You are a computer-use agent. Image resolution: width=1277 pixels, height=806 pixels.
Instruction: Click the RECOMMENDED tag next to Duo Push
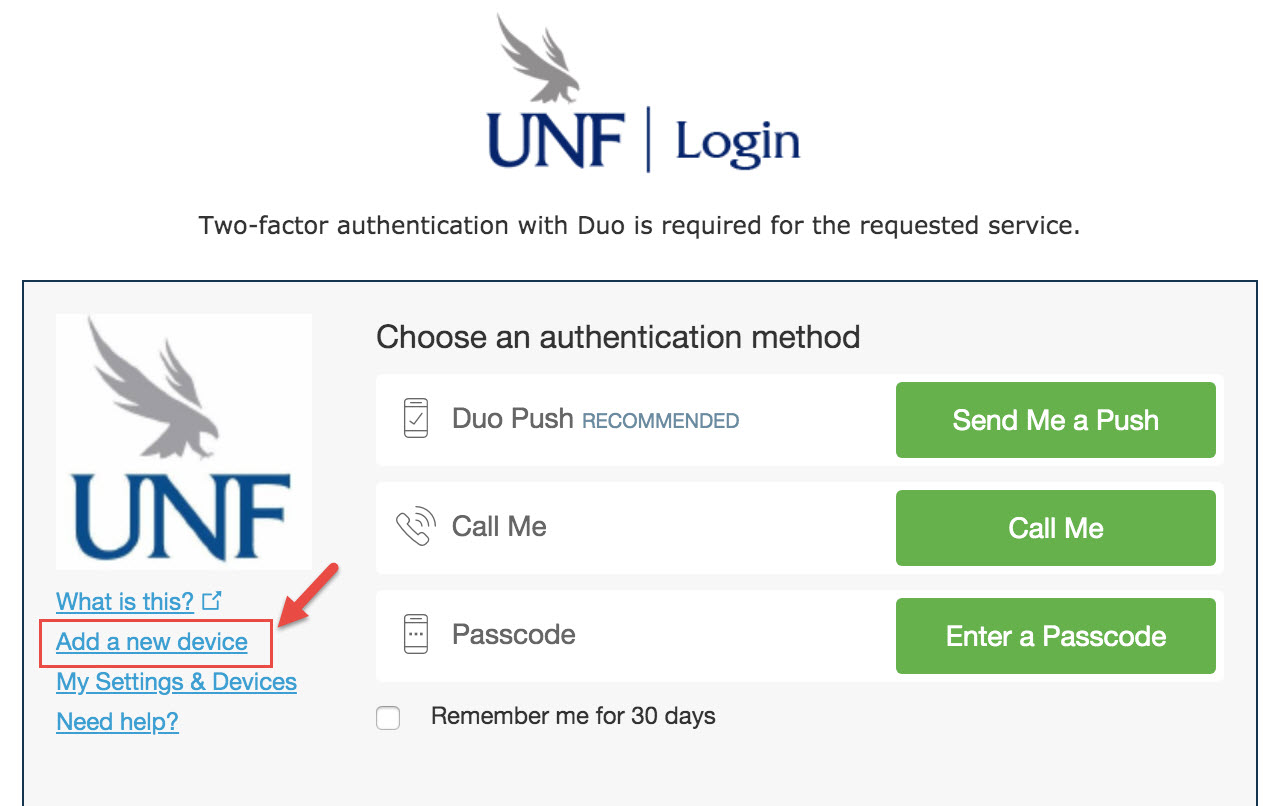(660, 421)
